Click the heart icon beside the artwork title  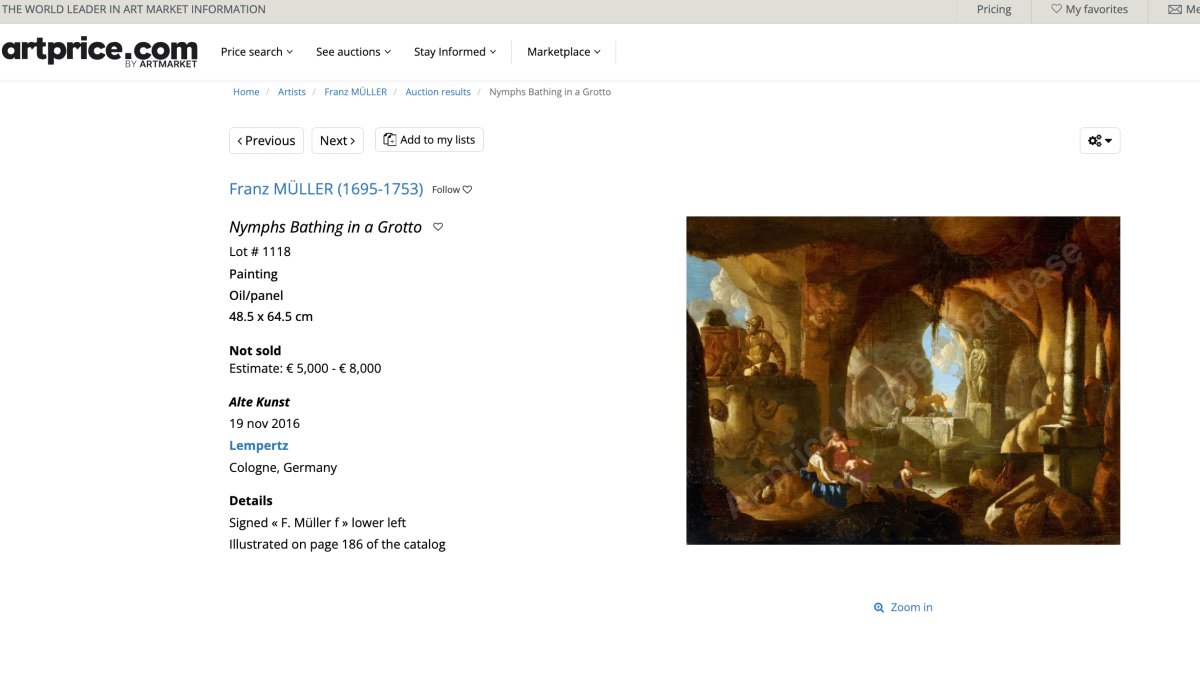(x=437, y=227)
